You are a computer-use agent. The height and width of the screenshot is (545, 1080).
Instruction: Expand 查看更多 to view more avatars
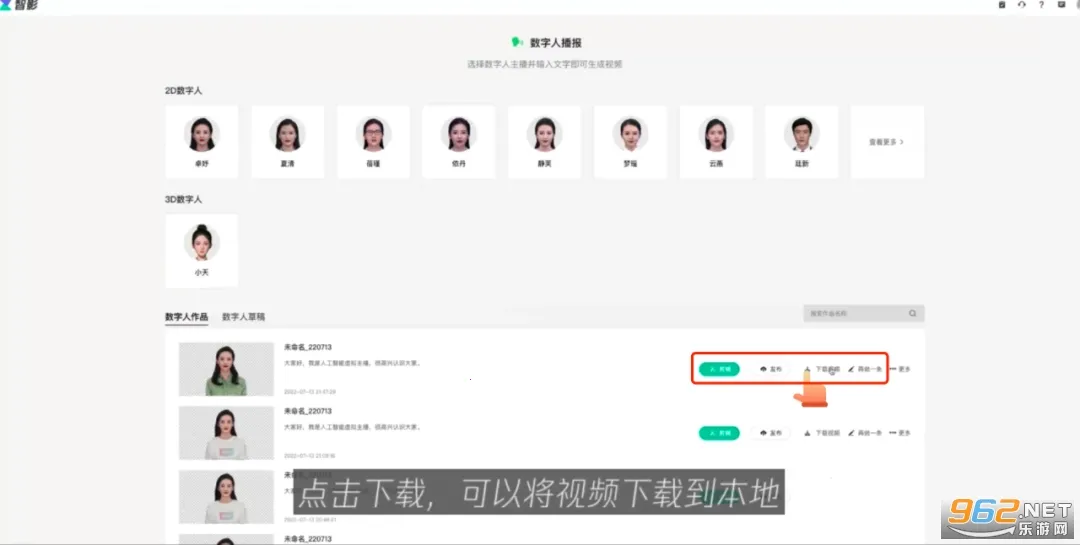[887, 142]
